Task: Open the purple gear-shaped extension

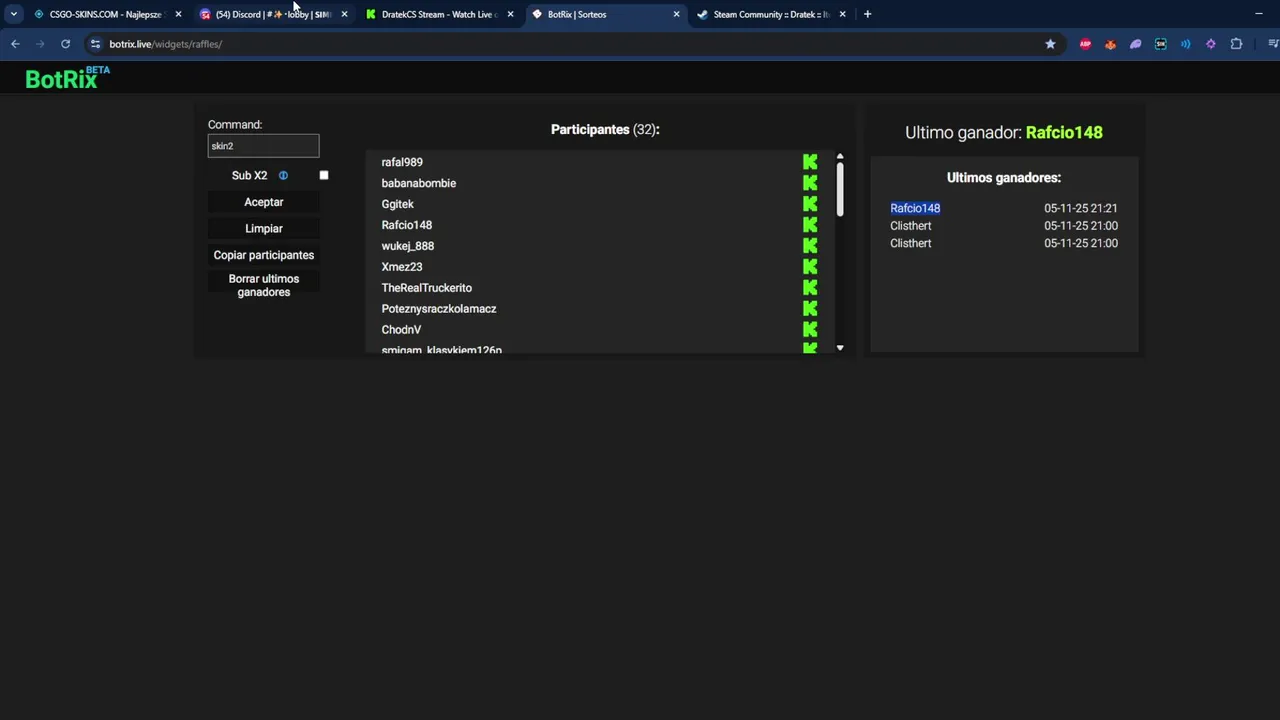Action: coord(1210,44)
